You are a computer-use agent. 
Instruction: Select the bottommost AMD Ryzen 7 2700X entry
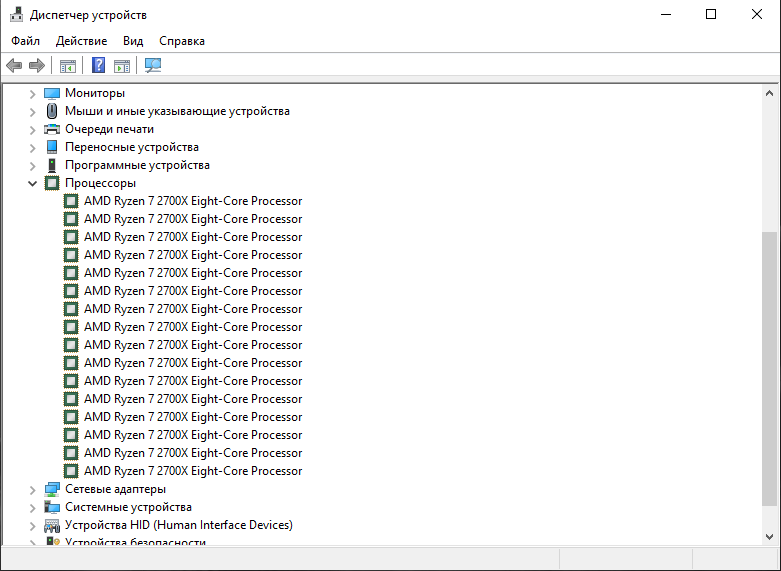pos(193,471)
